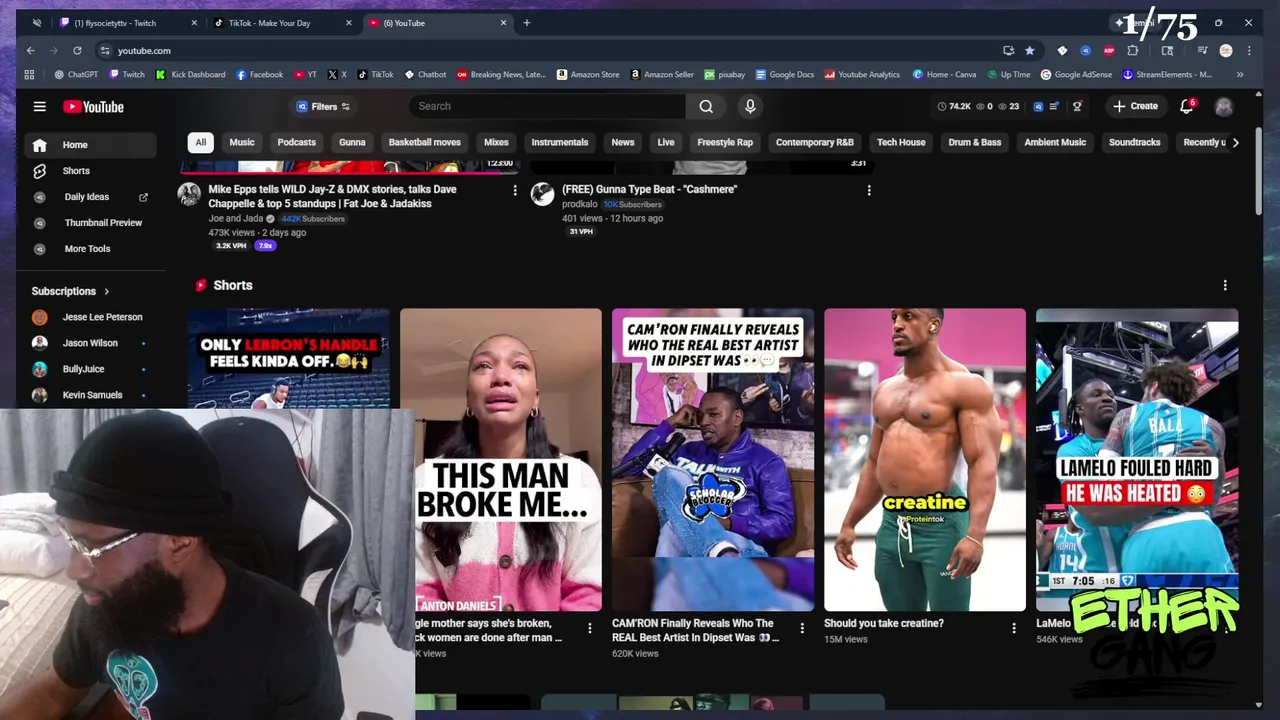Image resolution: width=1280 pixels, height=720 pixels.
Task: Open the Gunna Type Beat Cashmere title
Action: 650,189
